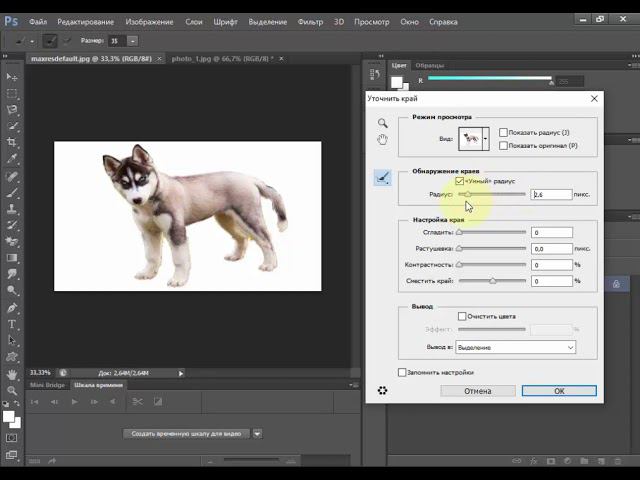This screenshot has width=640, height=480.
Task: Open the Файл menu
Action: [38, 22]
